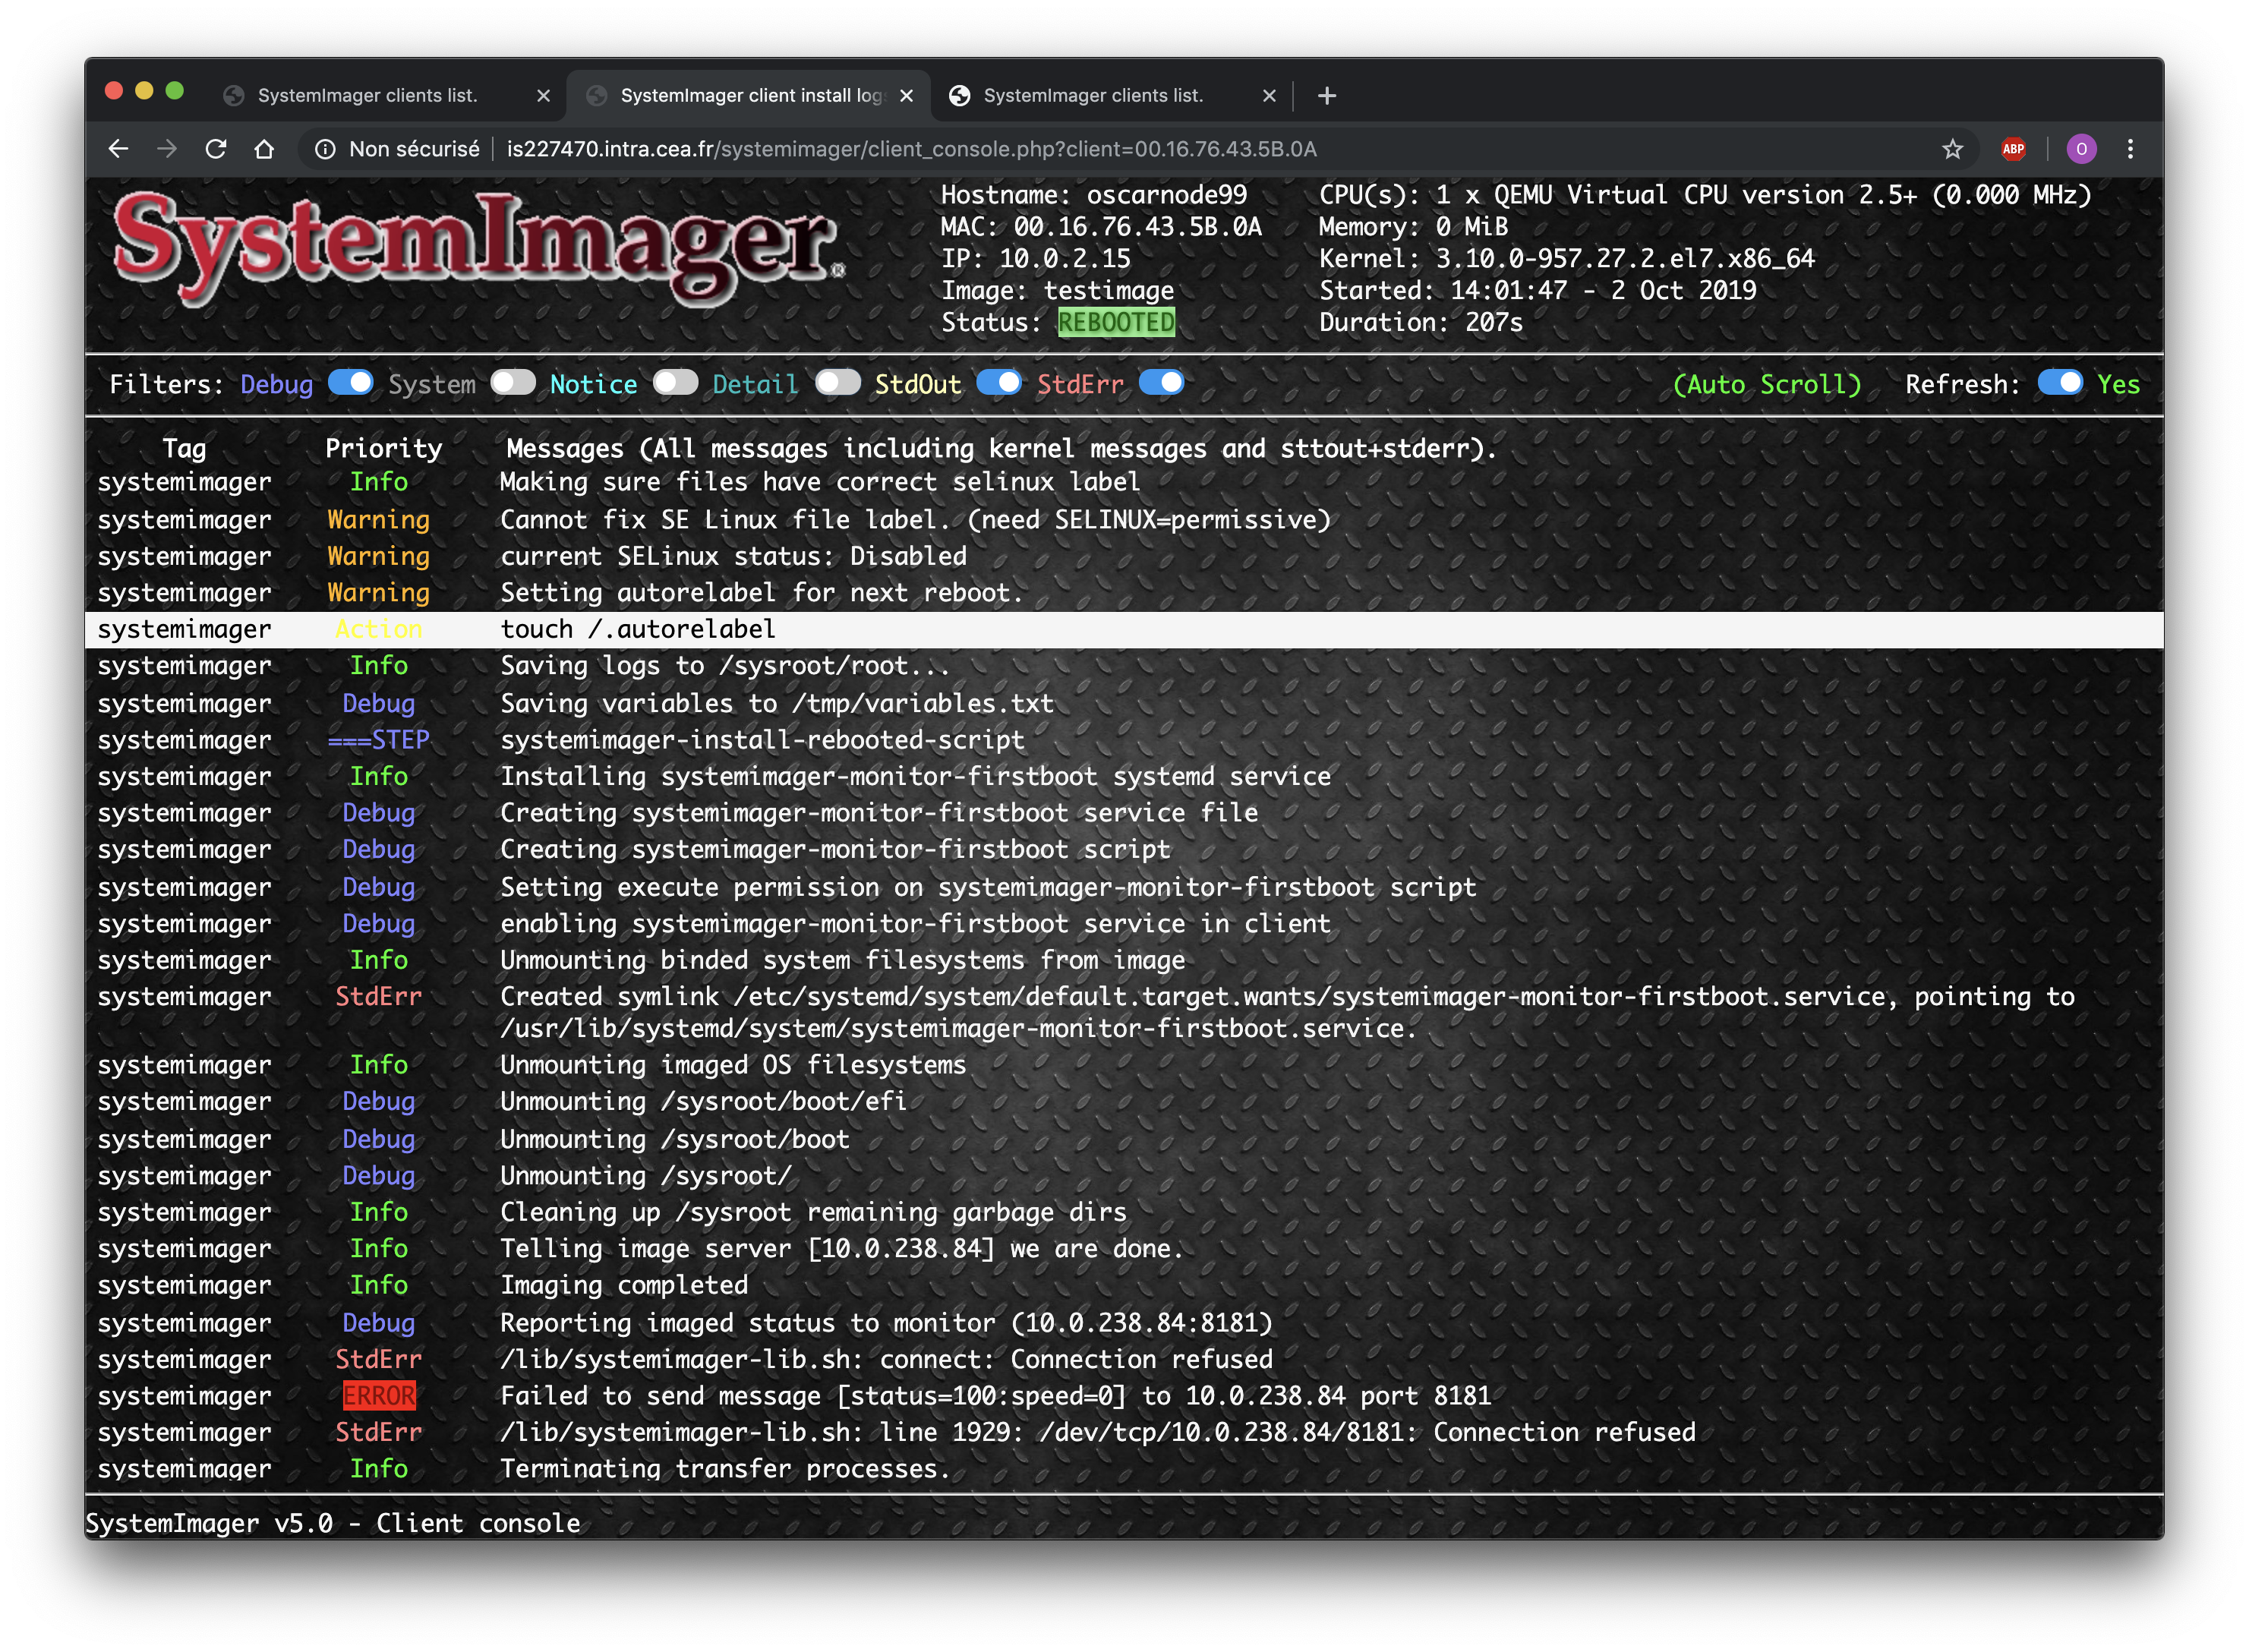Click 'Unmounting /sysroot/boot/efi' message
Image resolution: width=2249 pixels, height=1652 pixels.
pyautogui.click(x=703, y=1101)
